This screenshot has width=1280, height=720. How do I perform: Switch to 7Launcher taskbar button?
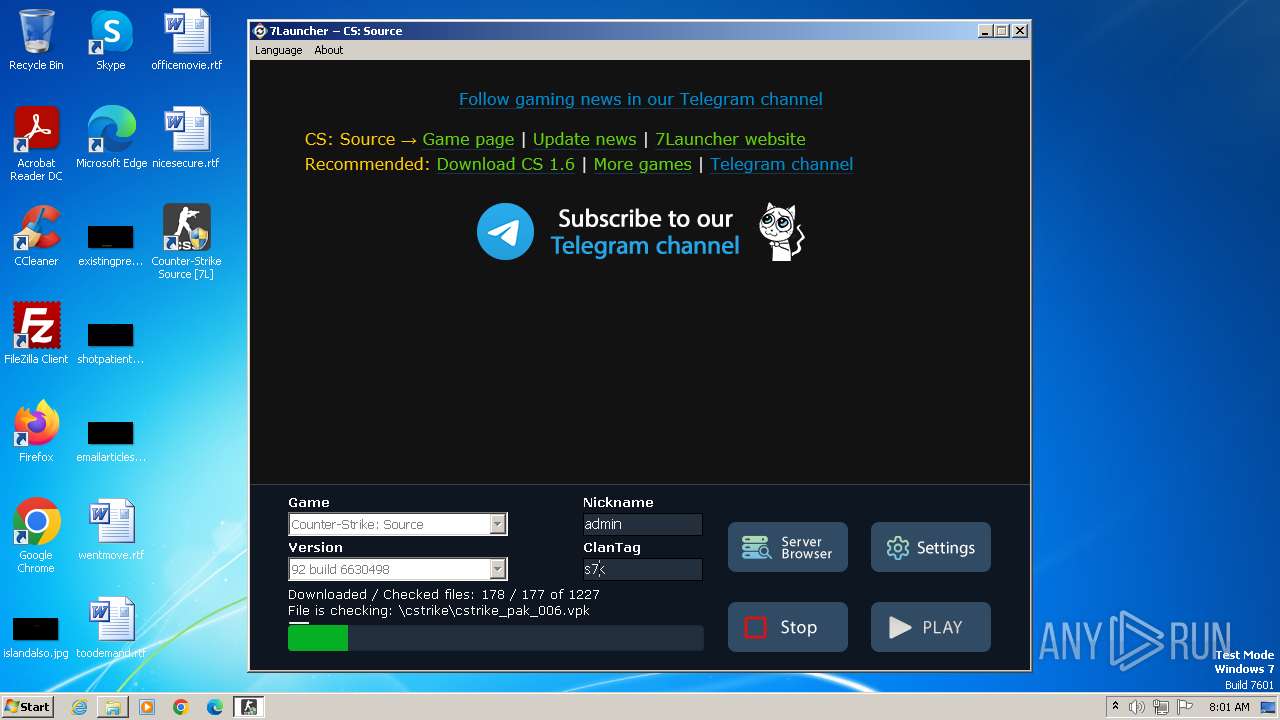[x=249, y=707]
